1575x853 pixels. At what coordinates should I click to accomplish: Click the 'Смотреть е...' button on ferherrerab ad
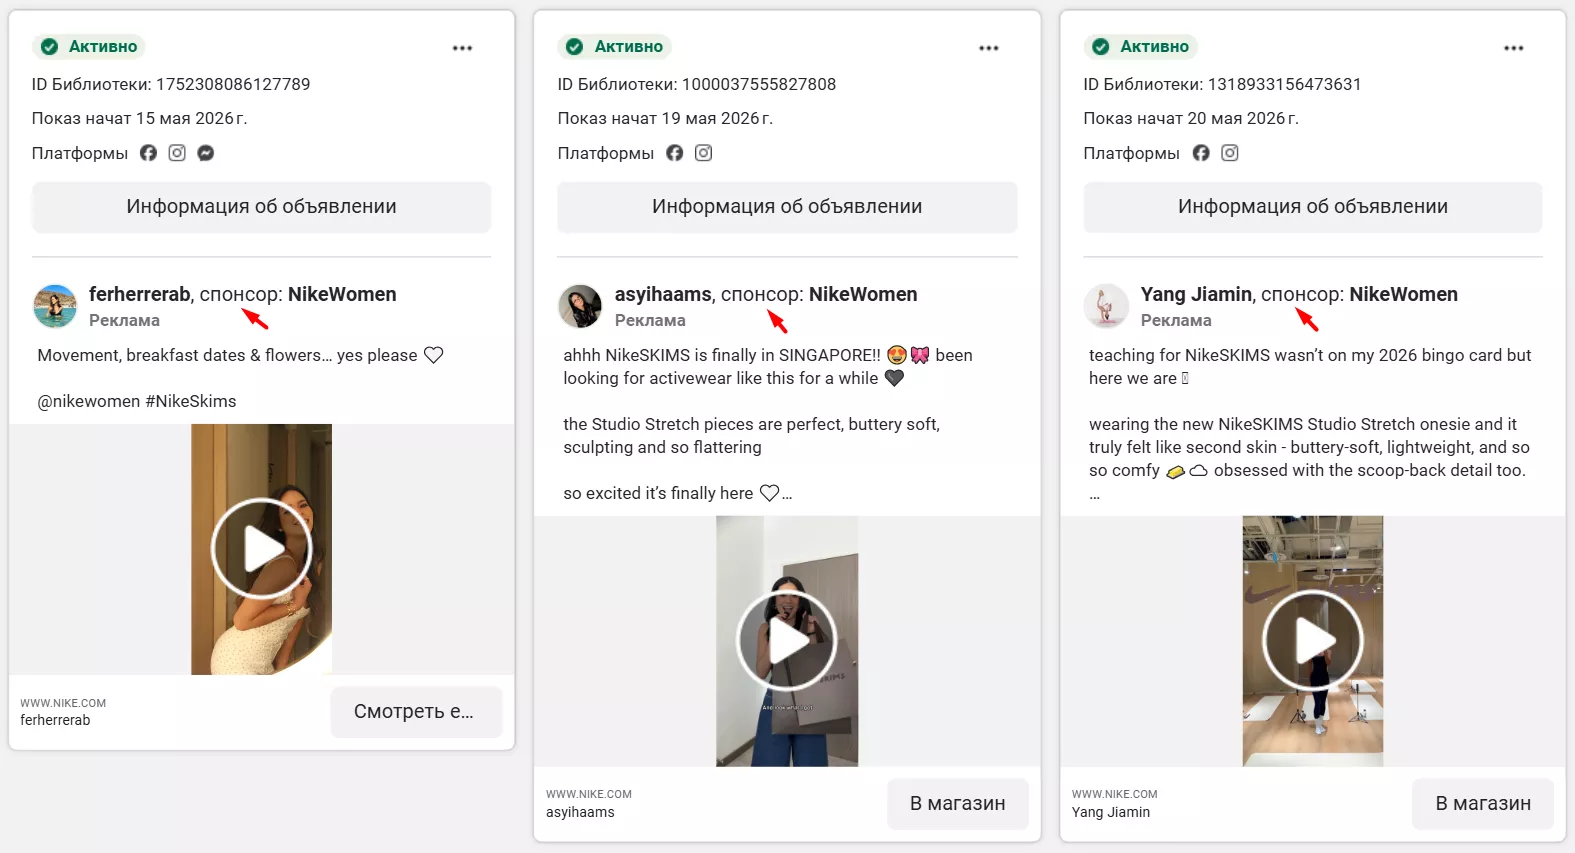point(416,712)
